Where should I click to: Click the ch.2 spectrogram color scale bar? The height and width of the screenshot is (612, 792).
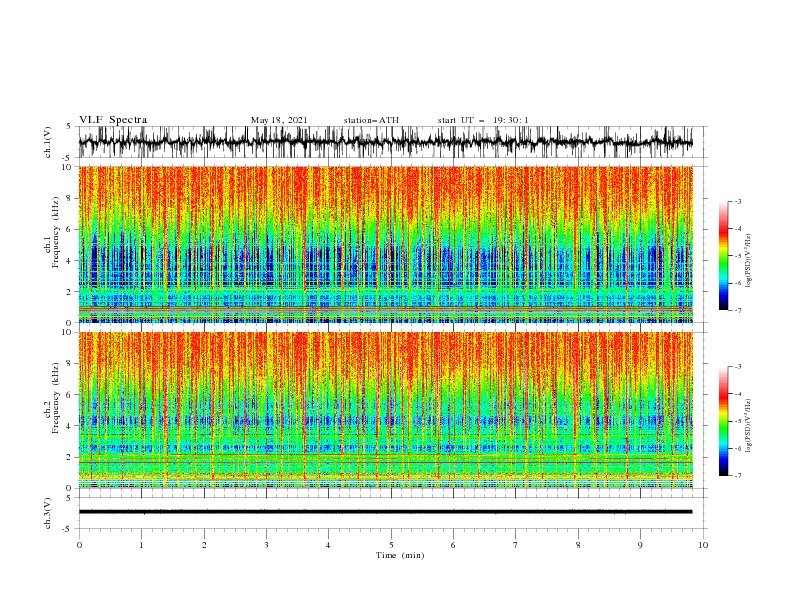(x=723, y=421)
